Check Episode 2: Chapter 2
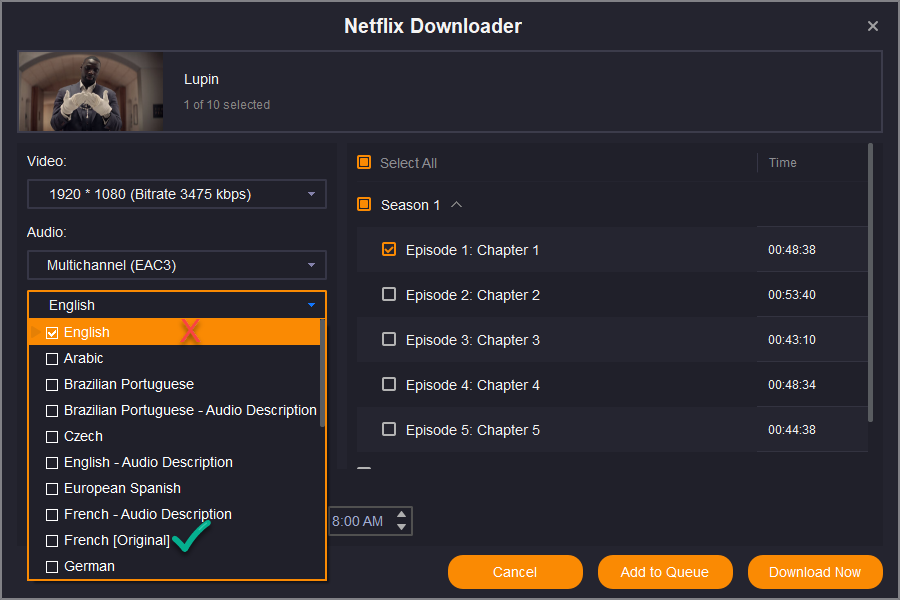Screen dimensions: 900x600 [x=389, y=295]
